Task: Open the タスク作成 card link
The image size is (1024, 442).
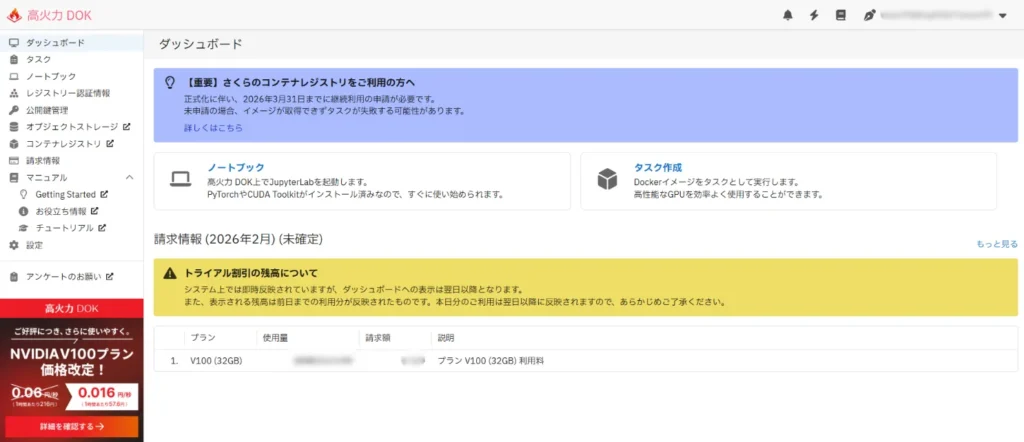Action: 658,168
